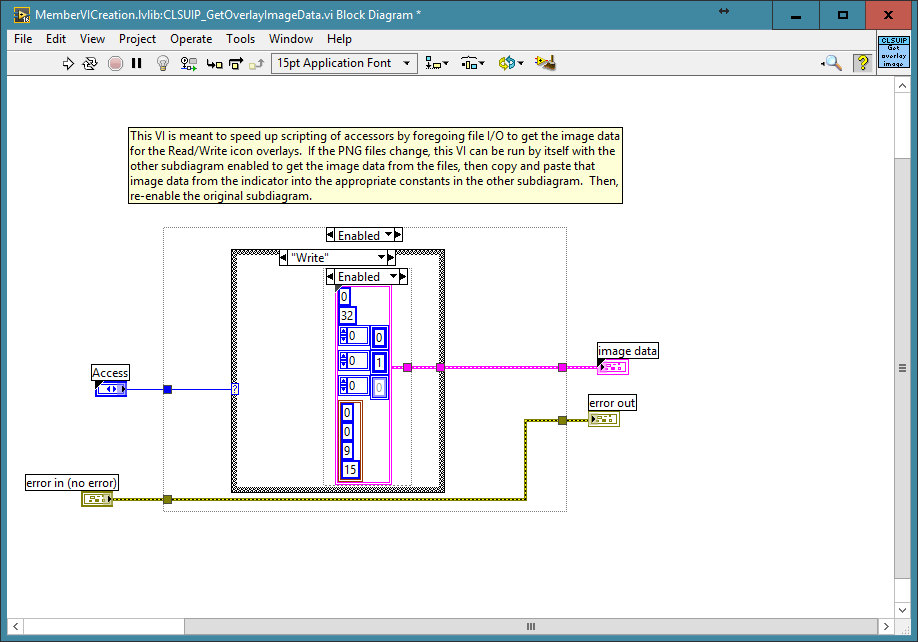Click the Pause Execution icon
The height and width of the screenshot is (642, 918).
tap(137, 62)
